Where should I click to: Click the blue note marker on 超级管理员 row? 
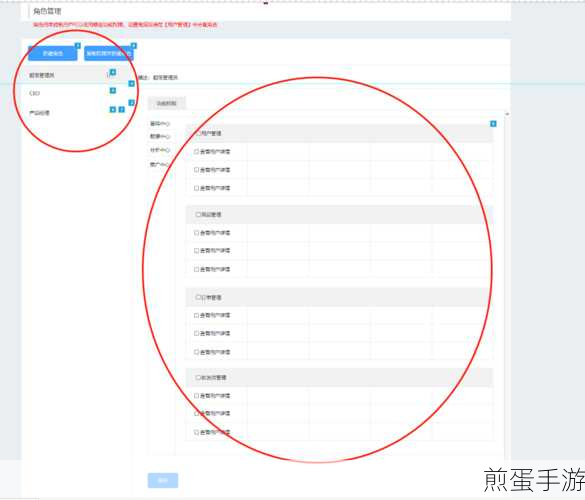coord(113,72)
